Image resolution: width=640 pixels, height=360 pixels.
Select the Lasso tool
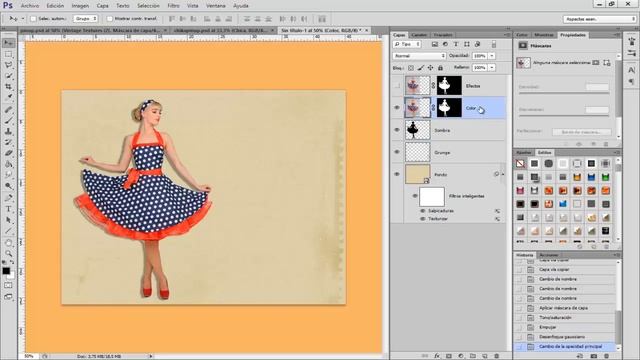[8, 65]
